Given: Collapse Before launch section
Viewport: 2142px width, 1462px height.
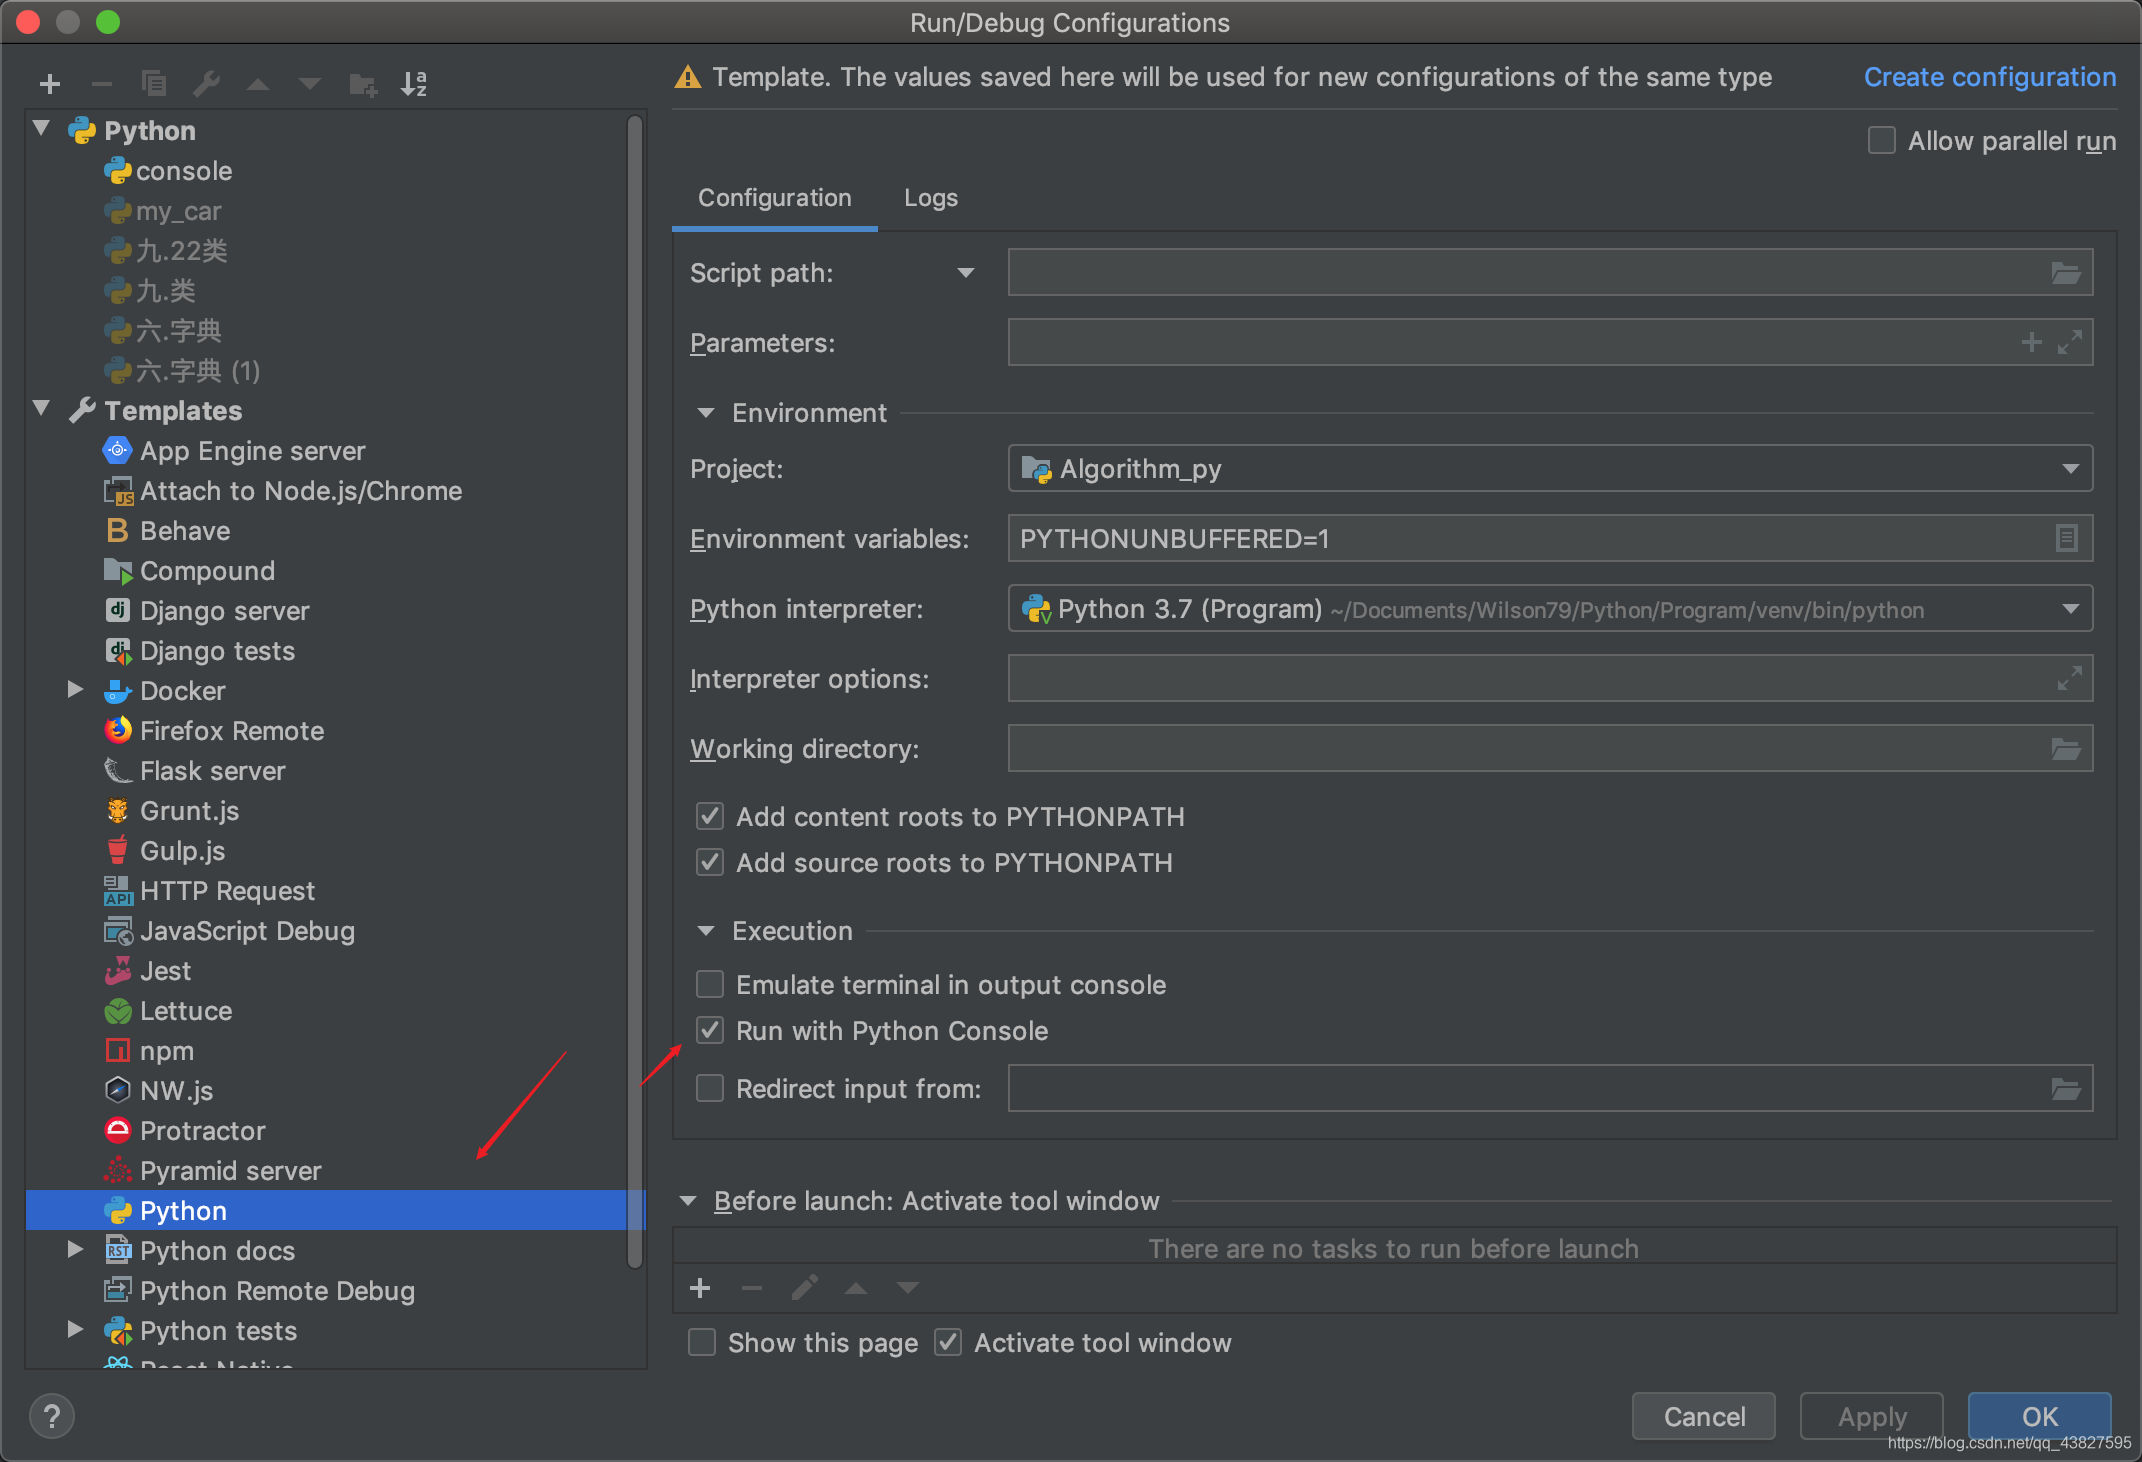Looking at the screenshot, I should tap(688, 1201).
